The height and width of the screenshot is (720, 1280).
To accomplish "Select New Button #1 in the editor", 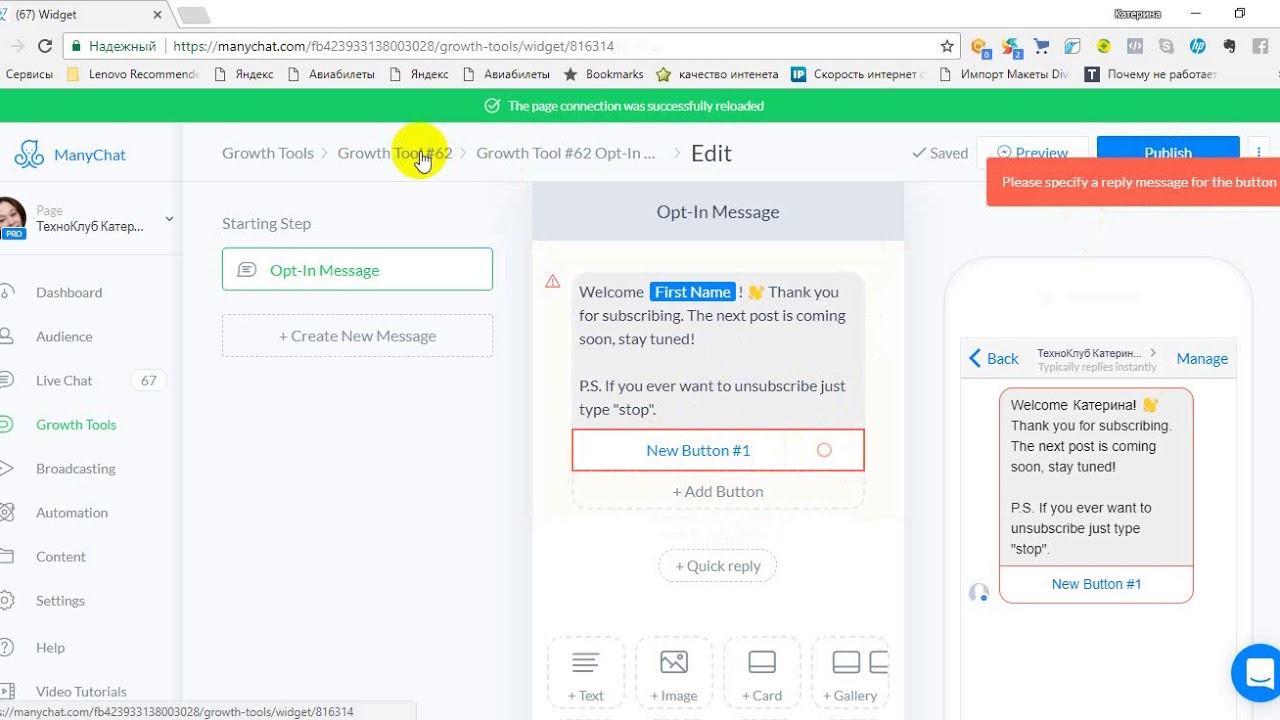I will tap(698, 451).
